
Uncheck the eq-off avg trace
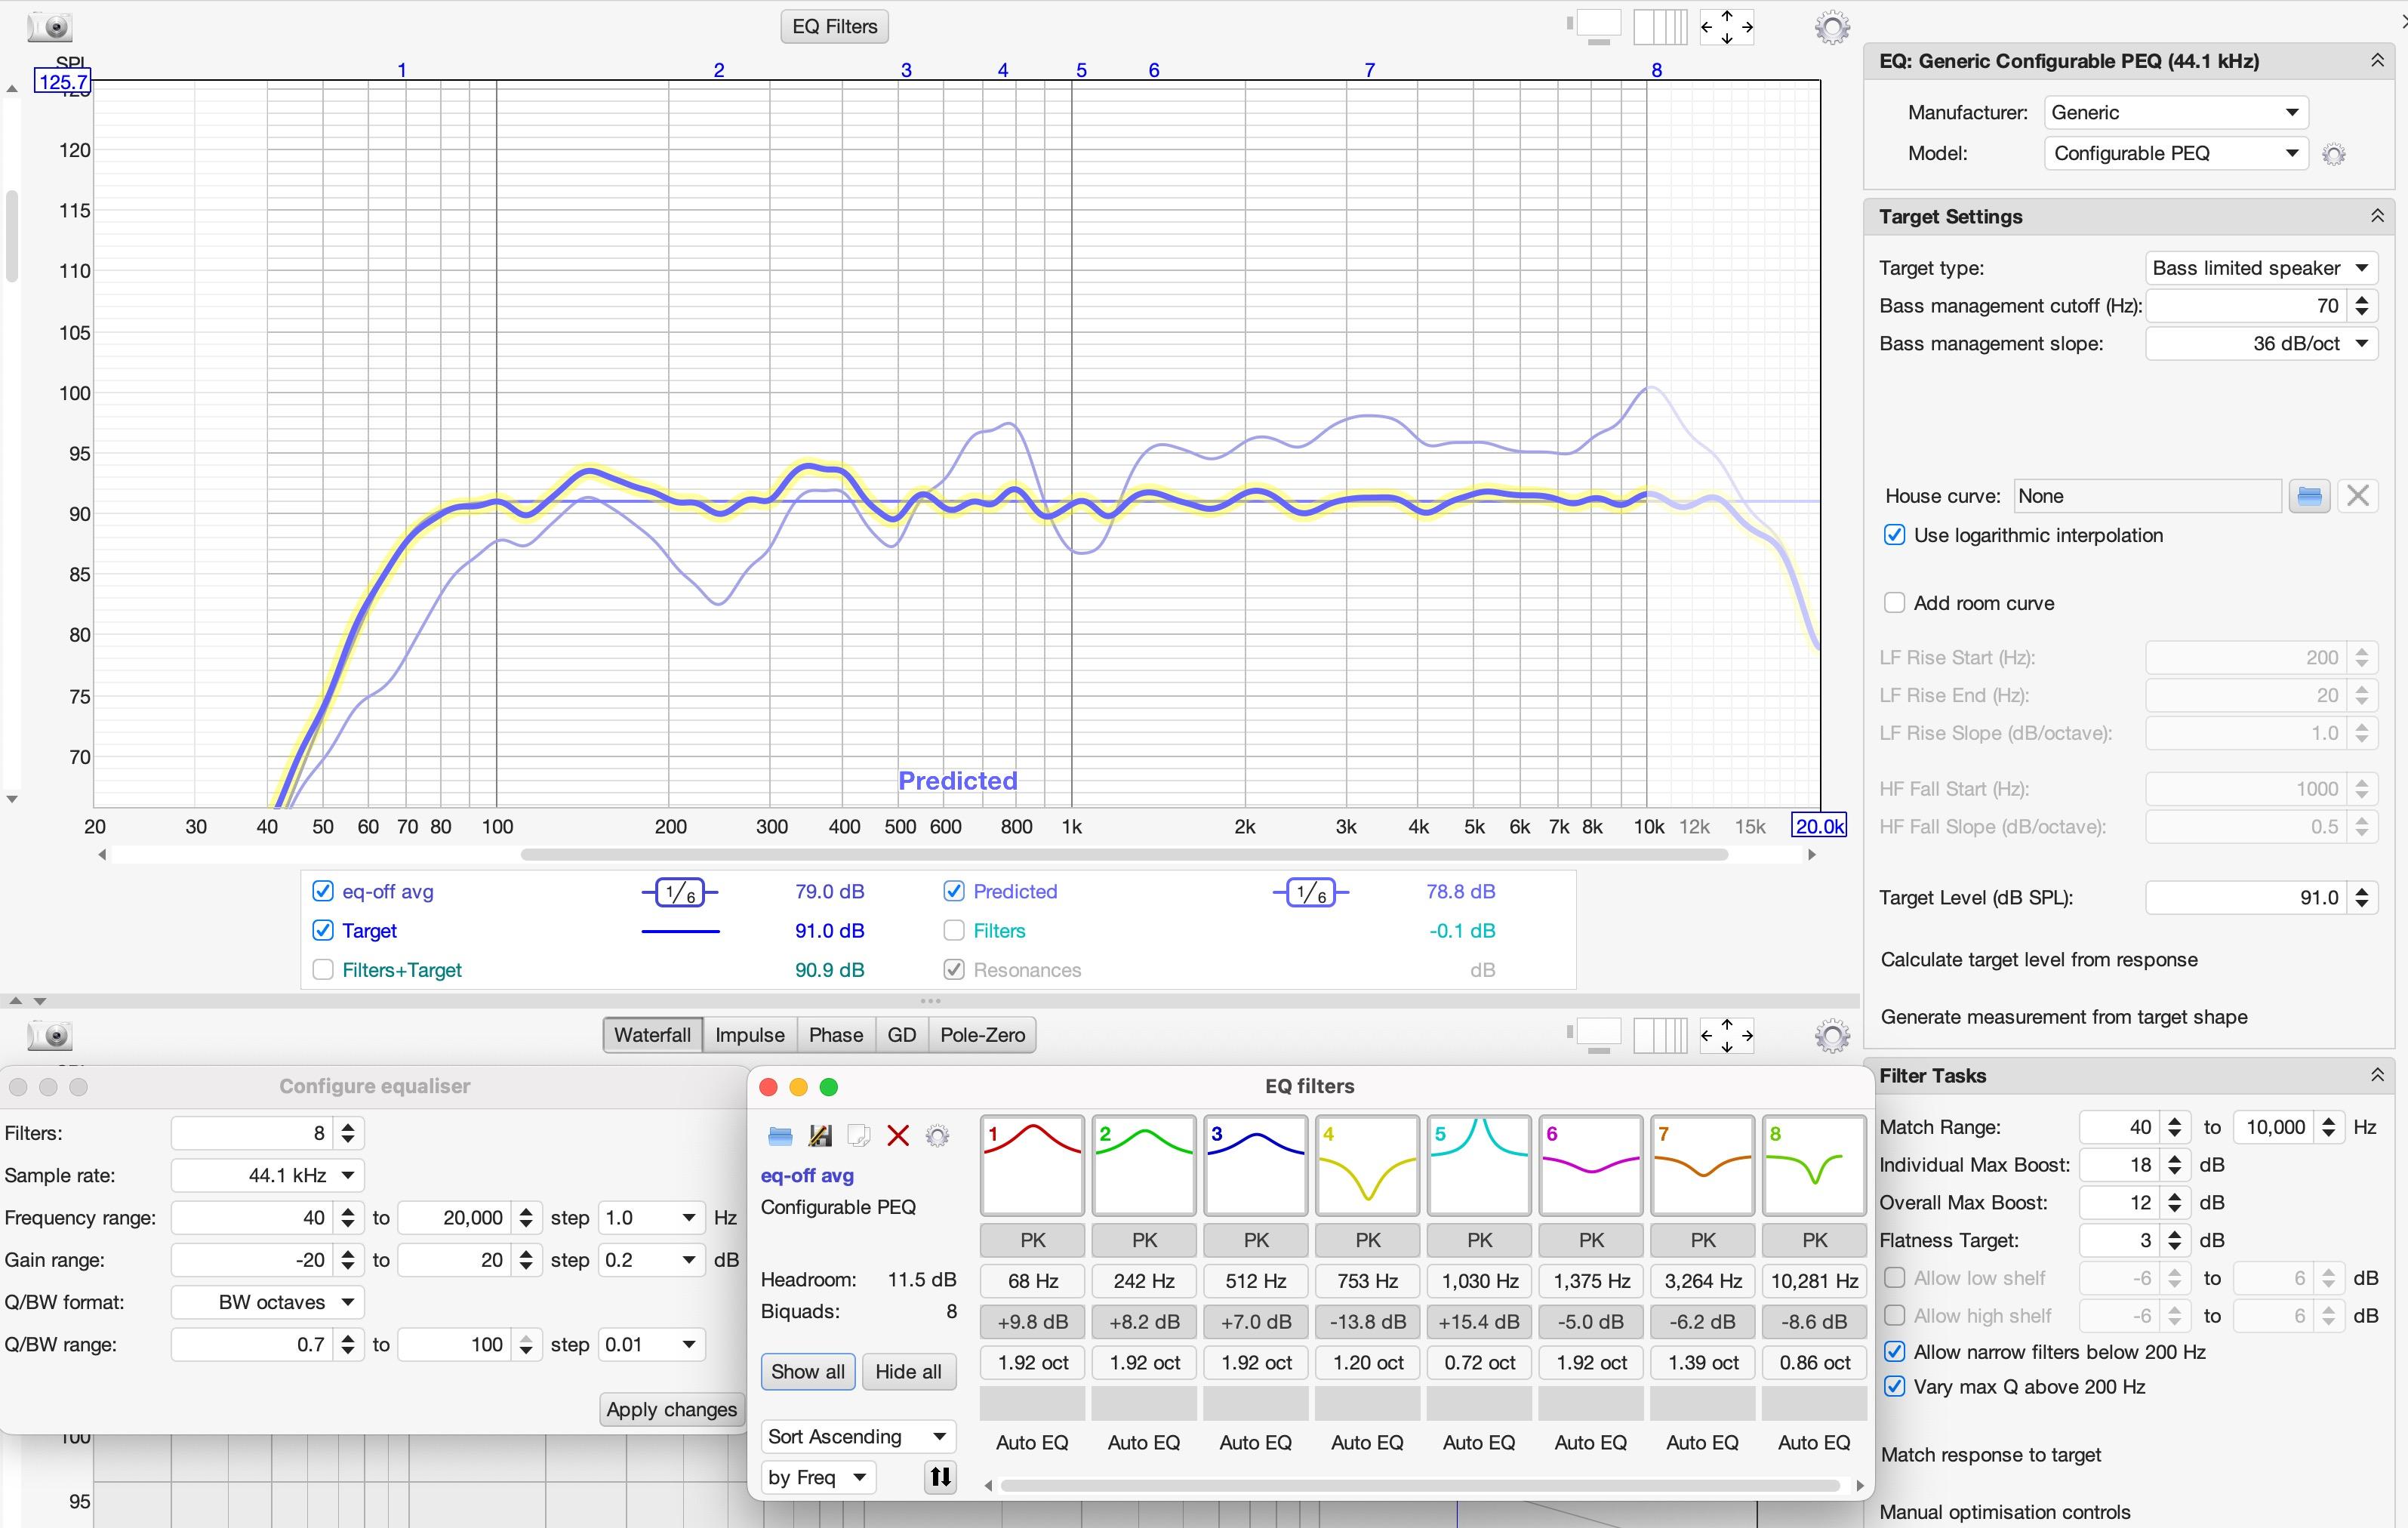(x=322, y=891)
